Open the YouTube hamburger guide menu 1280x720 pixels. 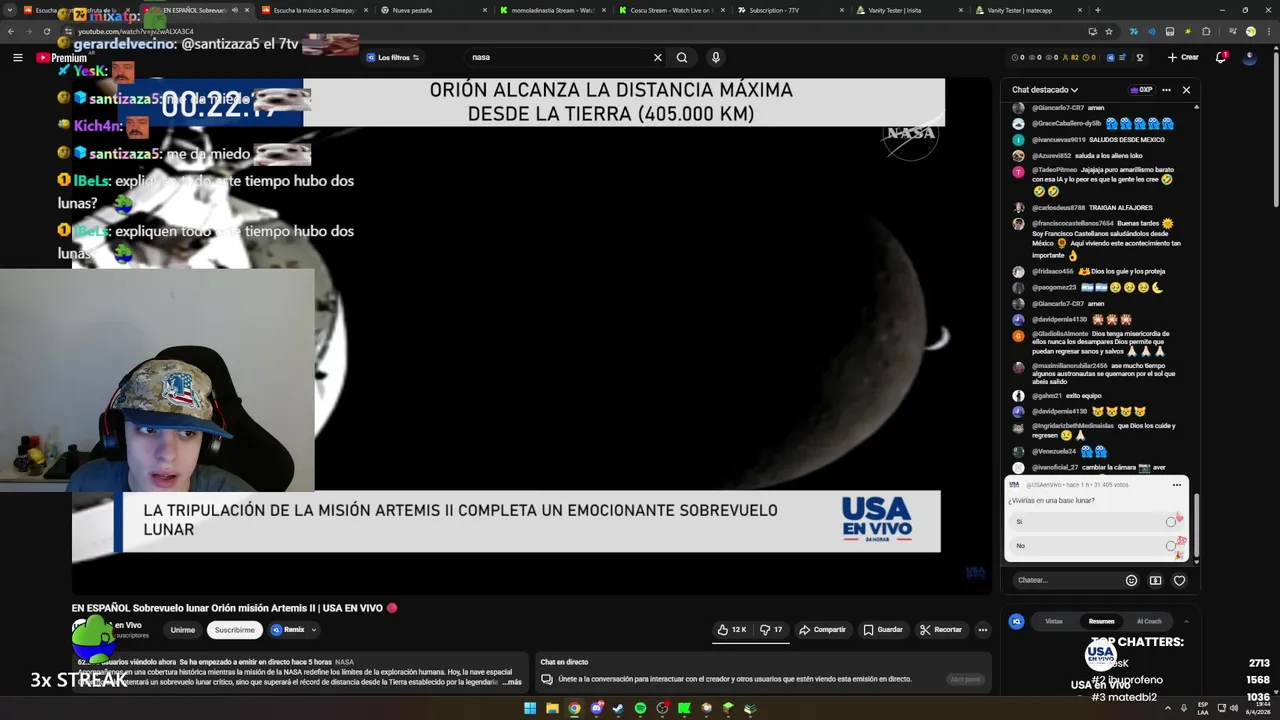pyautogui.click(x=17, y=58)
